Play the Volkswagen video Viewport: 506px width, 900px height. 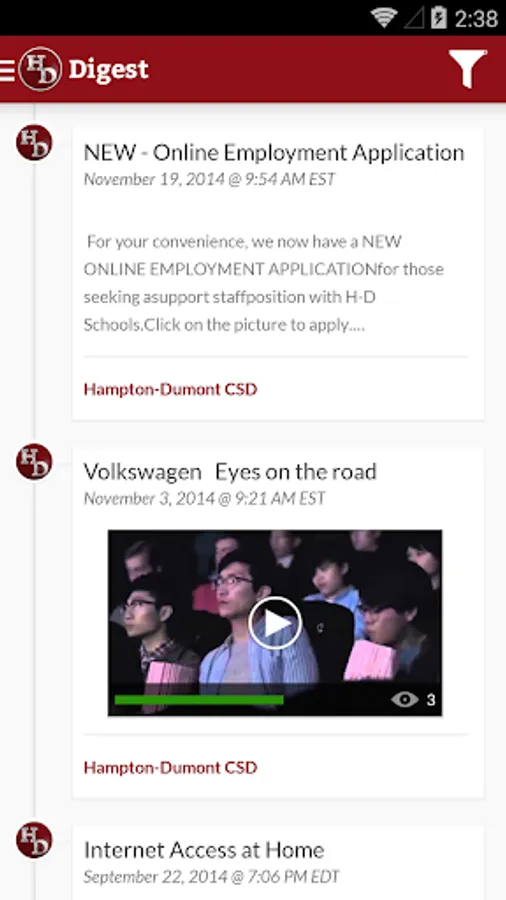click(x=275, y=623)
